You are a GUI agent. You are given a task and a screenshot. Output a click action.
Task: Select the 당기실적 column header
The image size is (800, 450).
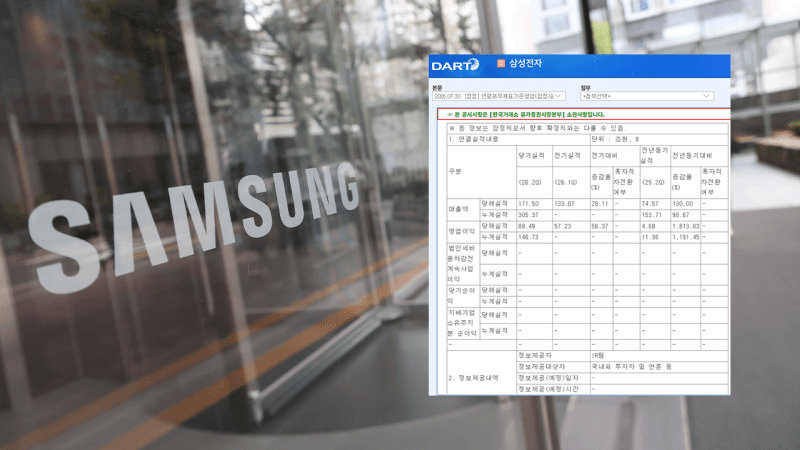coord(531,156)
